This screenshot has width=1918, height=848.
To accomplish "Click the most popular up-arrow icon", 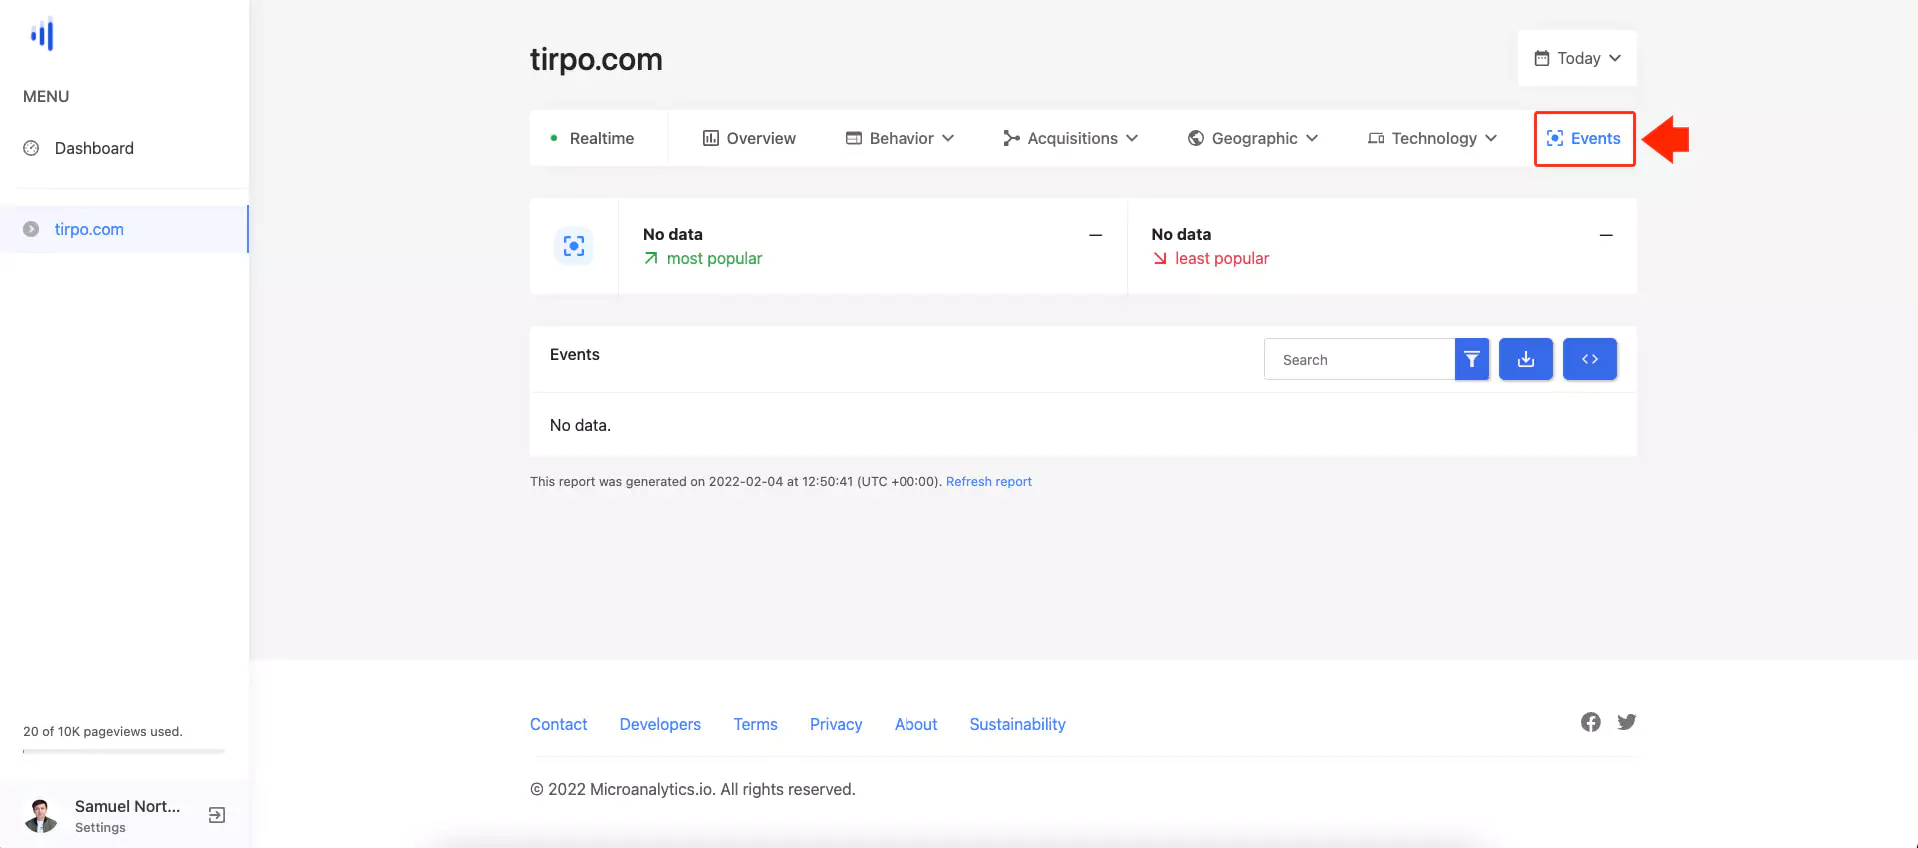I will click(651, 258).
